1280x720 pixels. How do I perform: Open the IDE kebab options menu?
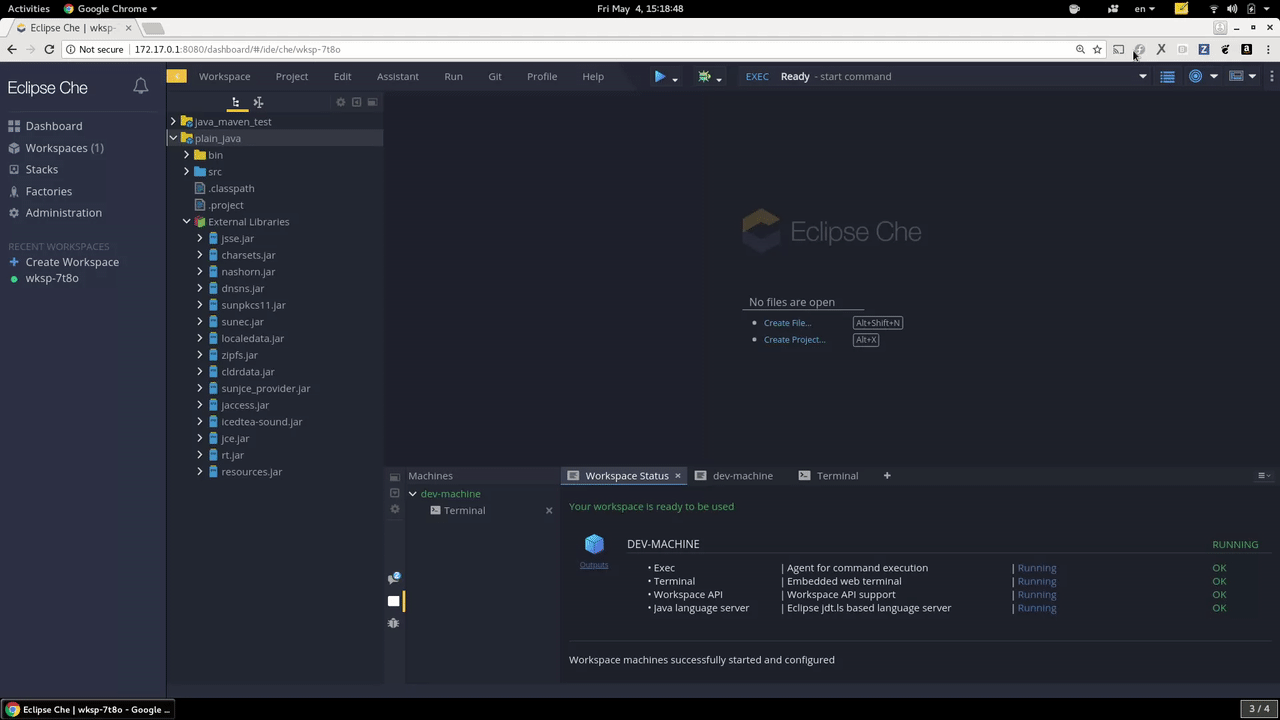point(1272,76)
